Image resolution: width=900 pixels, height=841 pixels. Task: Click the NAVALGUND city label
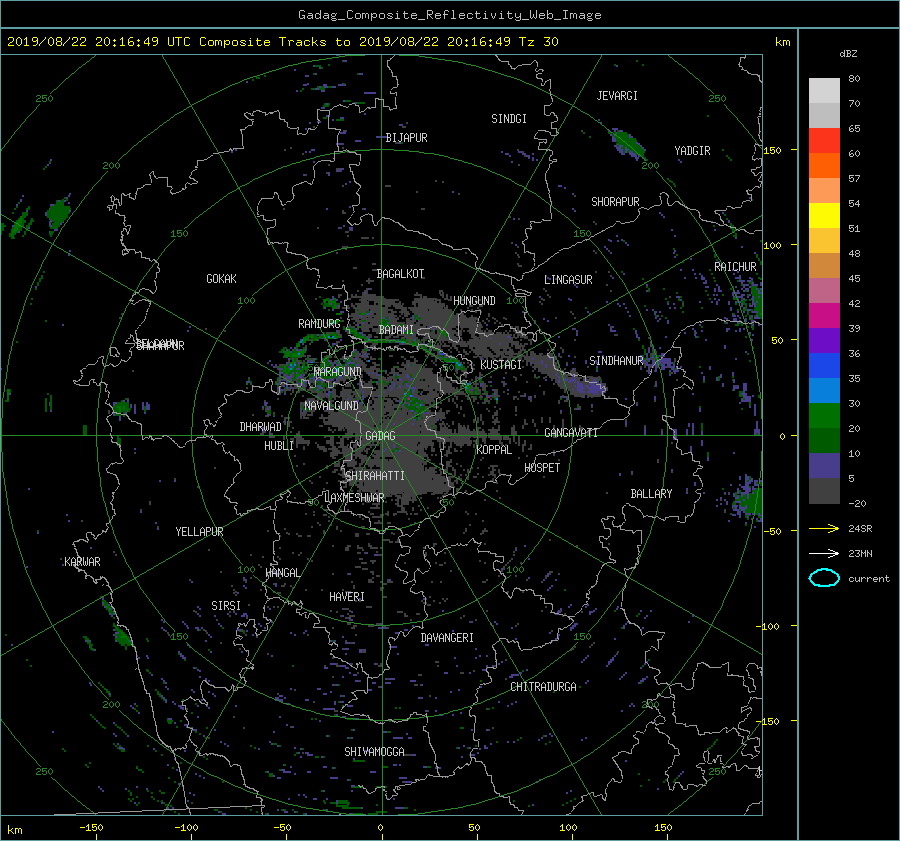tap(332, 406)
